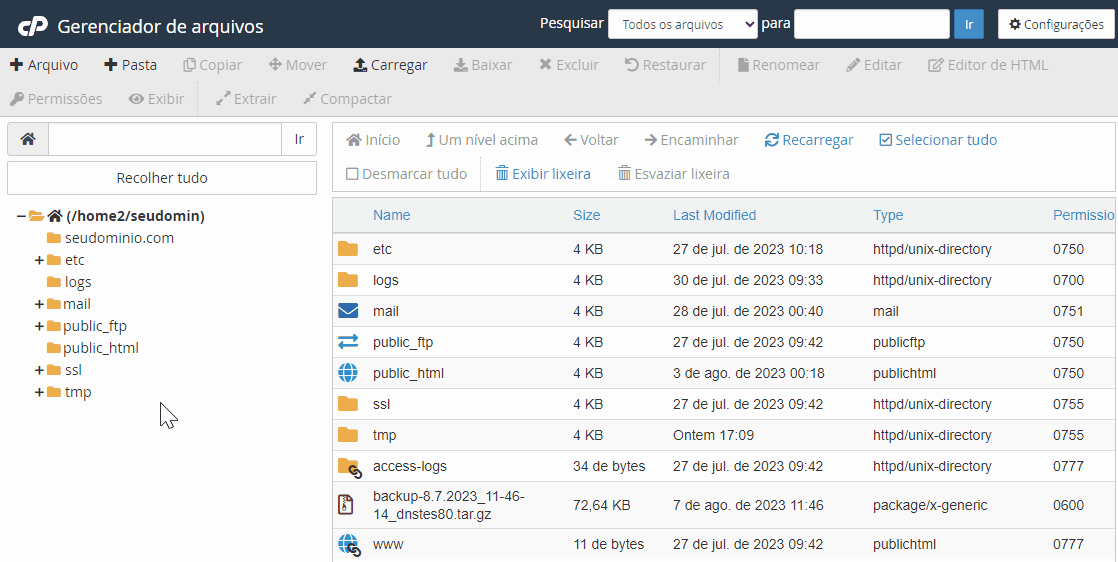This screenshot has width=1118, height=562.
Task: Click the logs folder icon in file list
Action: (348, 280)
